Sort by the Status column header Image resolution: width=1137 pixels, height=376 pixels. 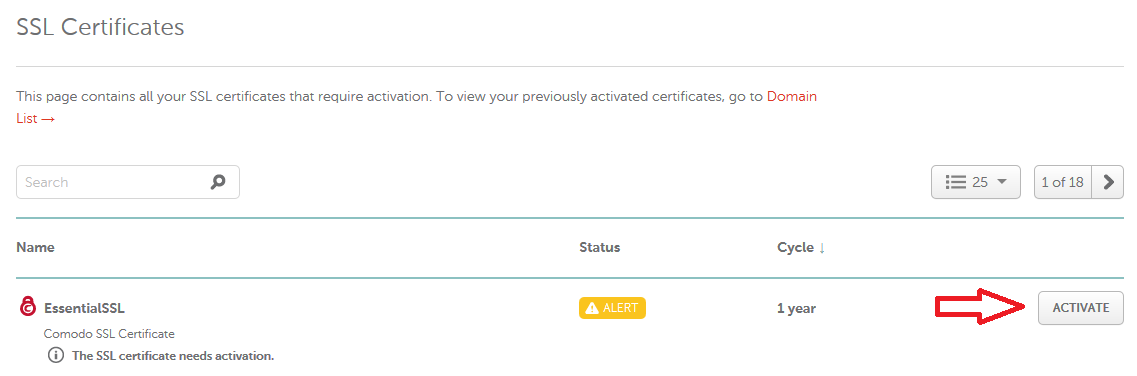(x=600, y=247)
